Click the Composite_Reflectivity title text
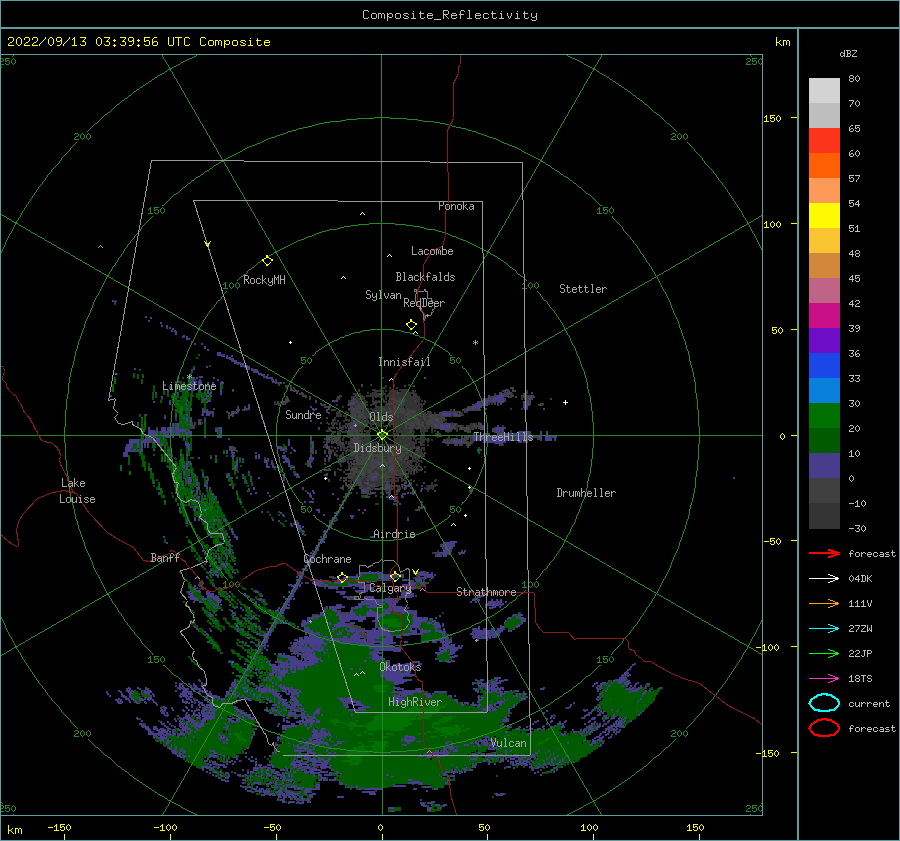This screenshot has width=900, height=841. 450,15
